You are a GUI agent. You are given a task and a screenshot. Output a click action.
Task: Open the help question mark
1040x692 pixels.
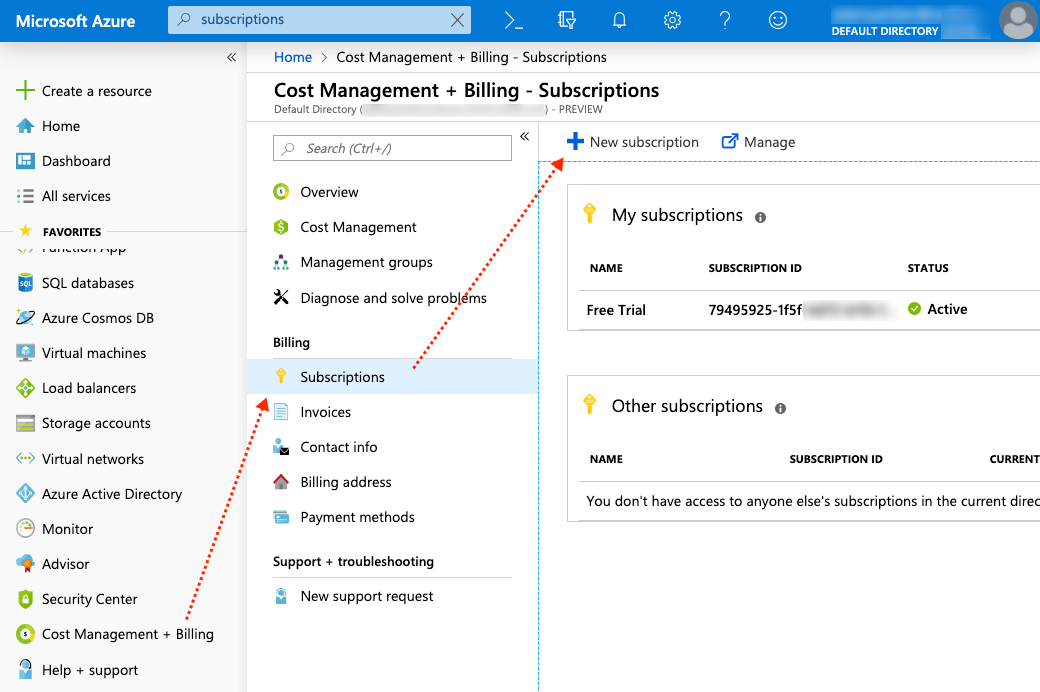pos(725,21)
